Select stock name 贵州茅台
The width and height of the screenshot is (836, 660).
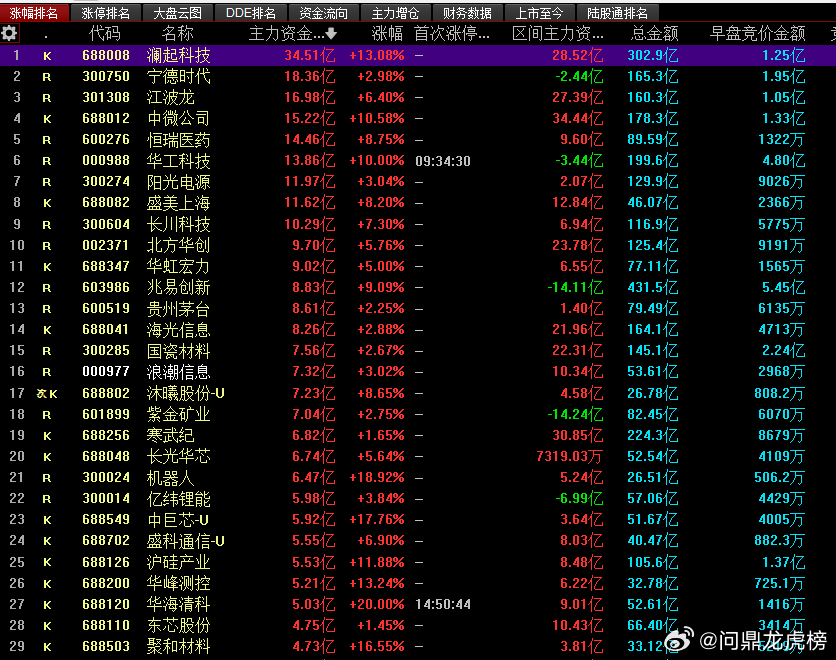pyautogui.click(x=179, y=309)
